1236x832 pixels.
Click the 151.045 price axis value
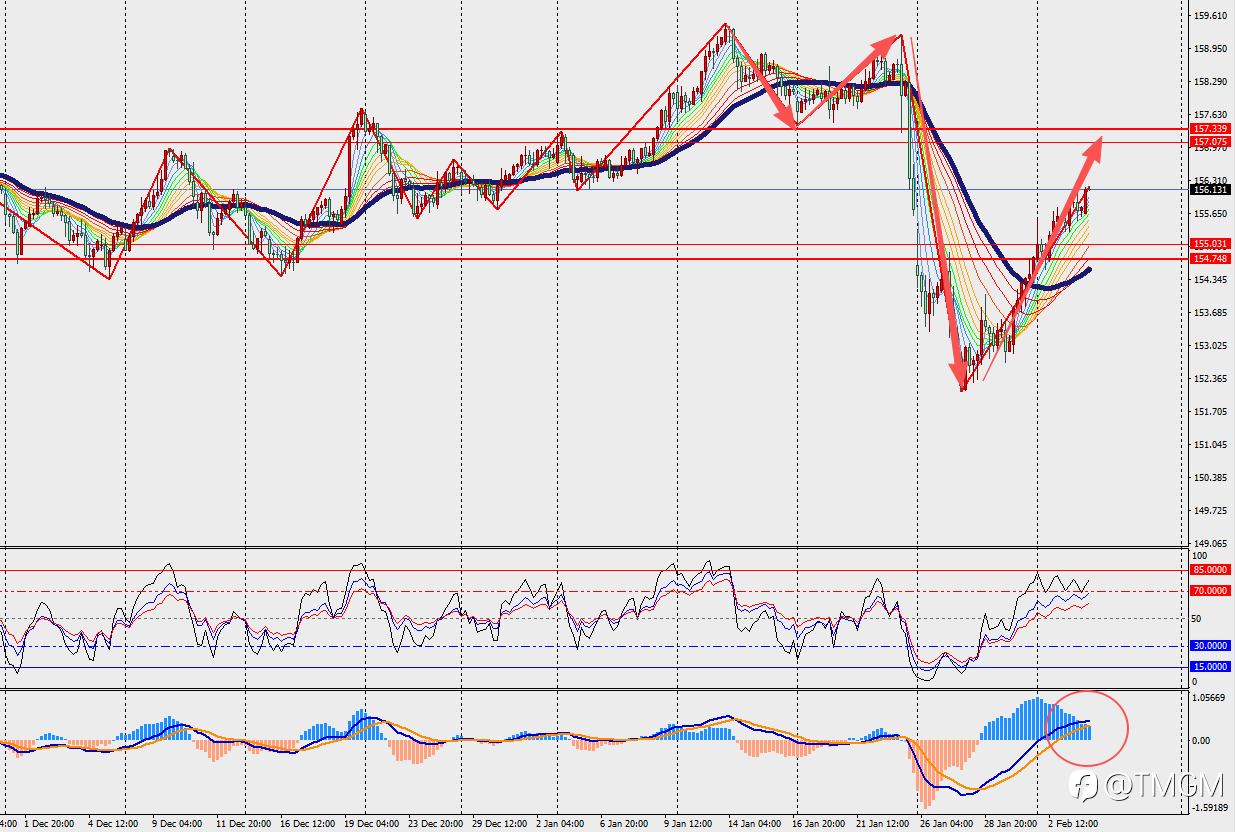(x=1211, y=445)
